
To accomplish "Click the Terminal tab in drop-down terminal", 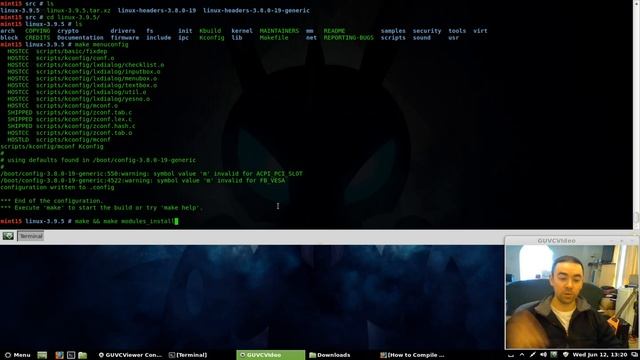I will pyautogui.click(x=31, y=236).
